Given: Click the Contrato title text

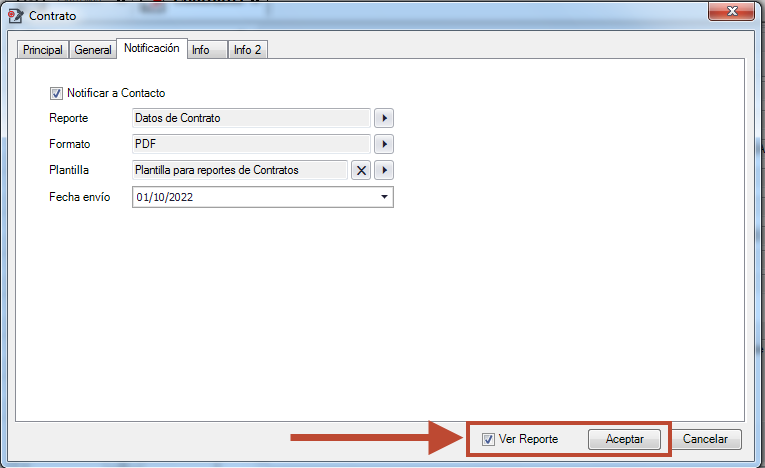Looking at the screenshot, I should (x=53, y=16).
